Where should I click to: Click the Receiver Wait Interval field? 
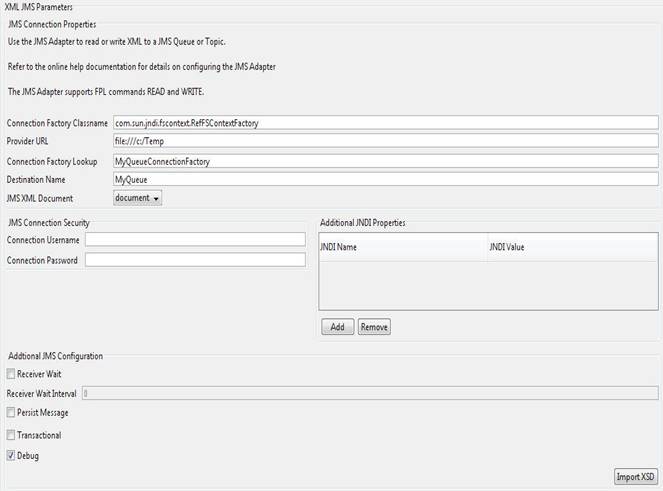[370, 393]
